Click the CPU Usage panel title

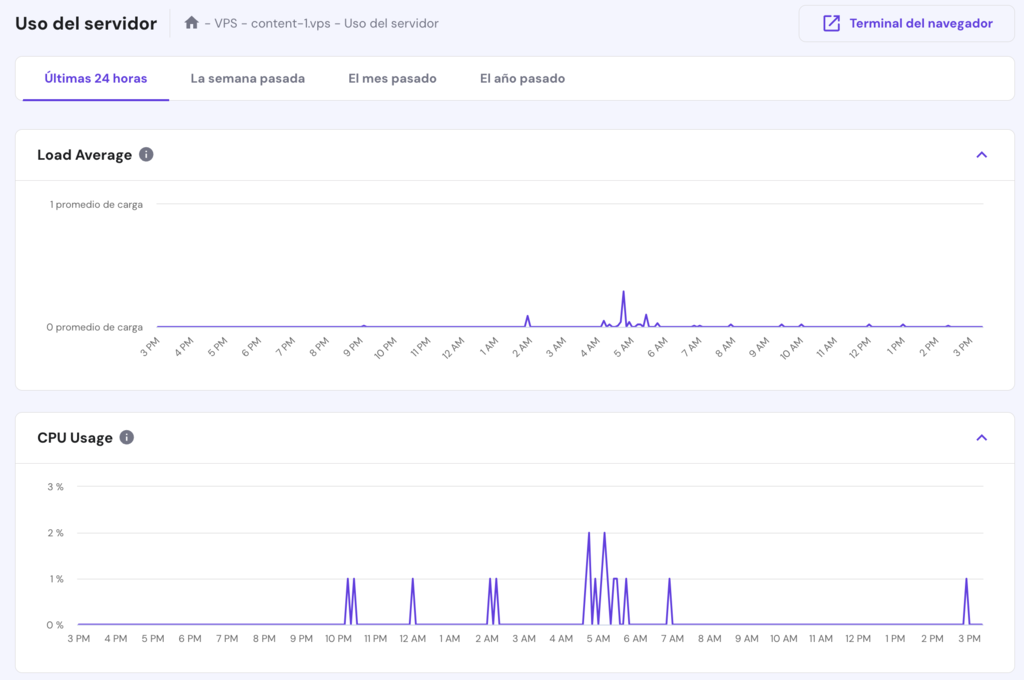(x=75, y=437)
